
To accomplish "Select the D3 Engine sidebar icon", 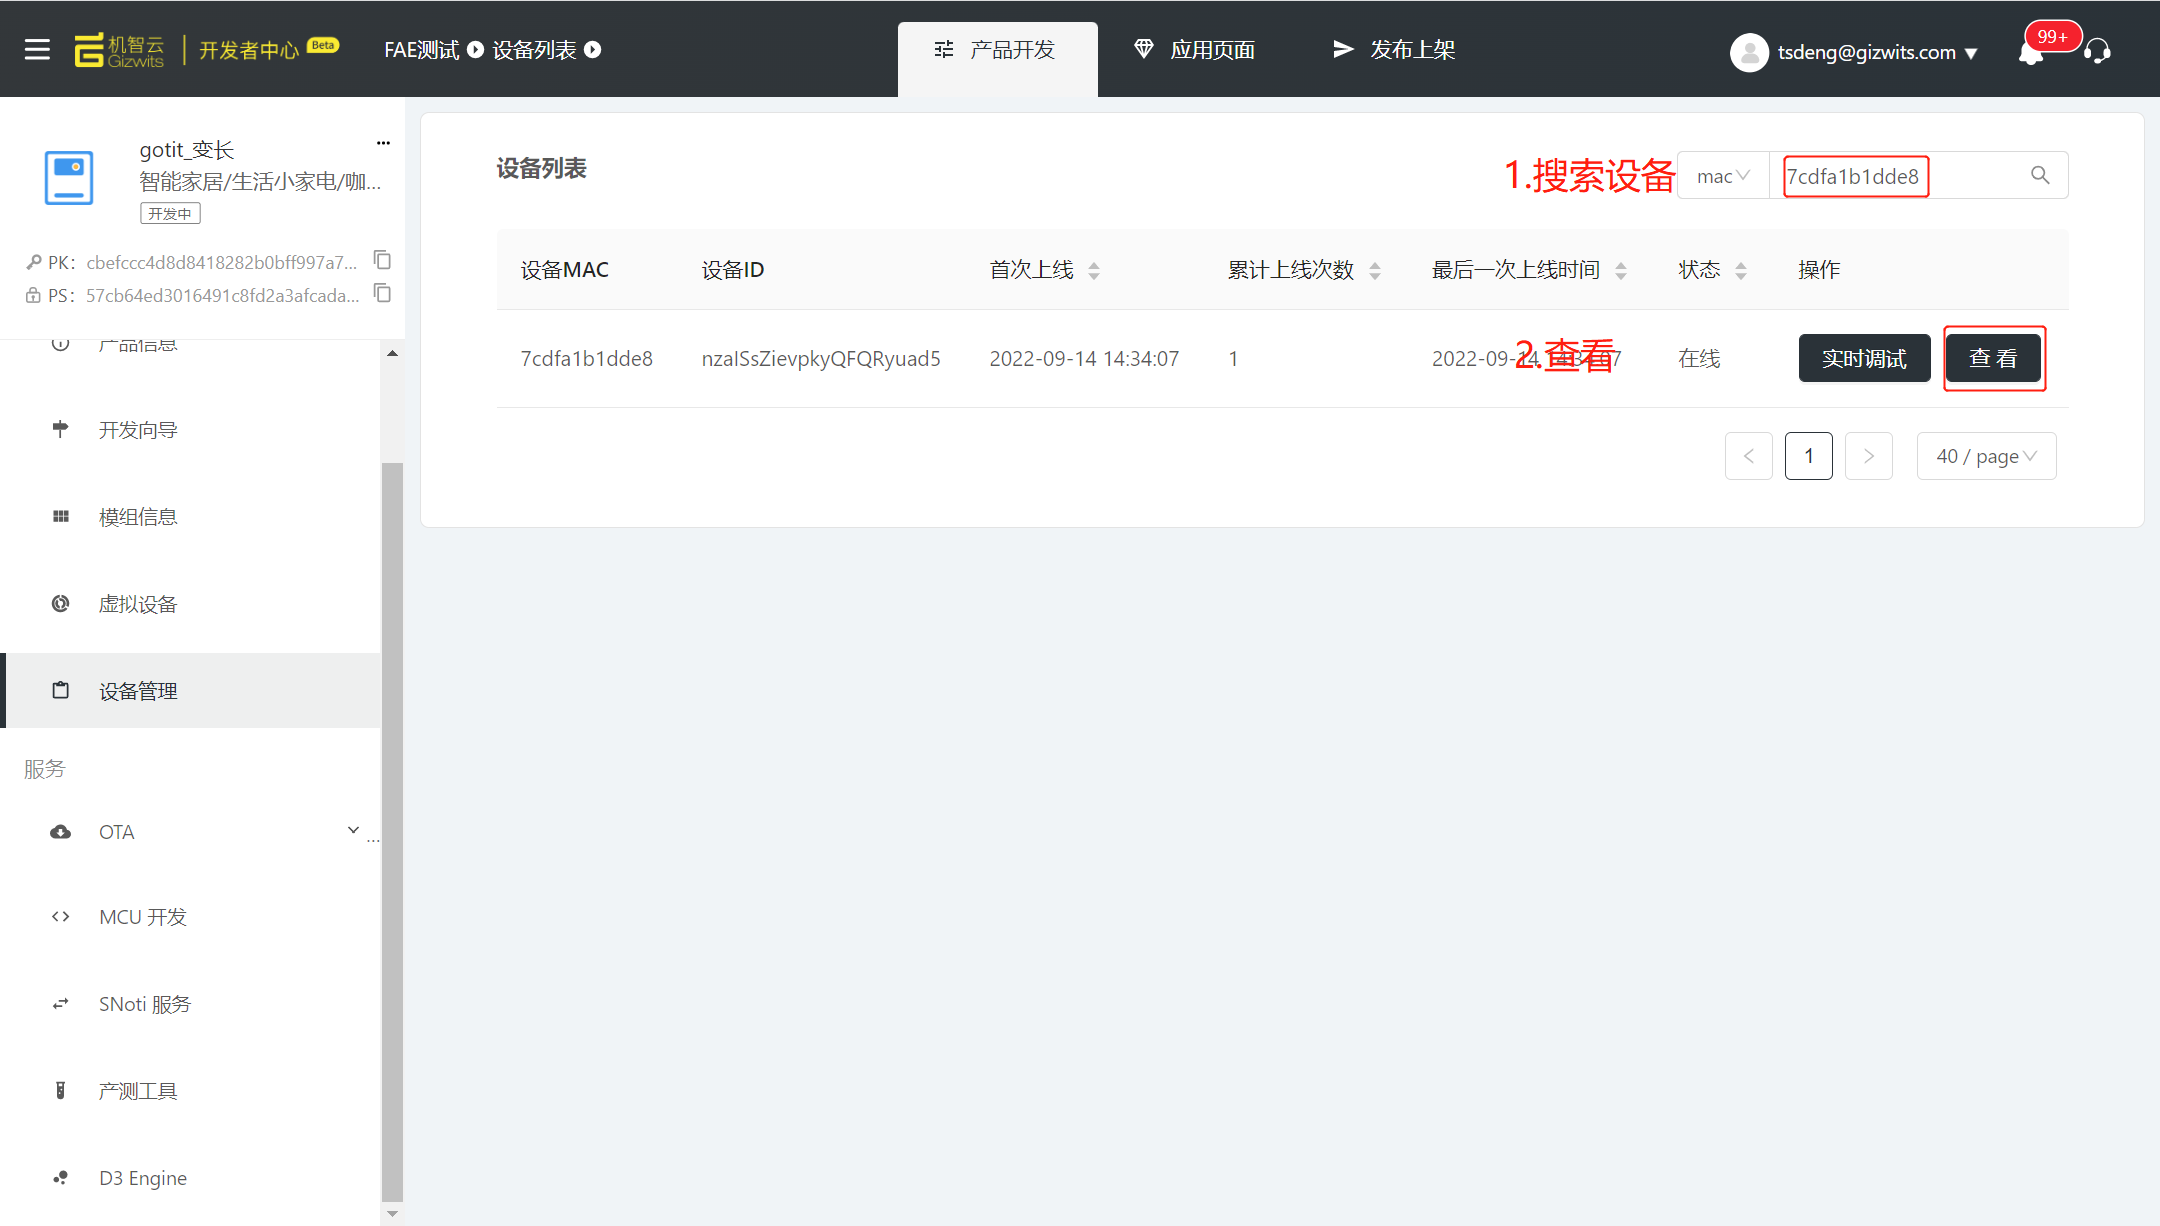I will [x=60, y=1177].
